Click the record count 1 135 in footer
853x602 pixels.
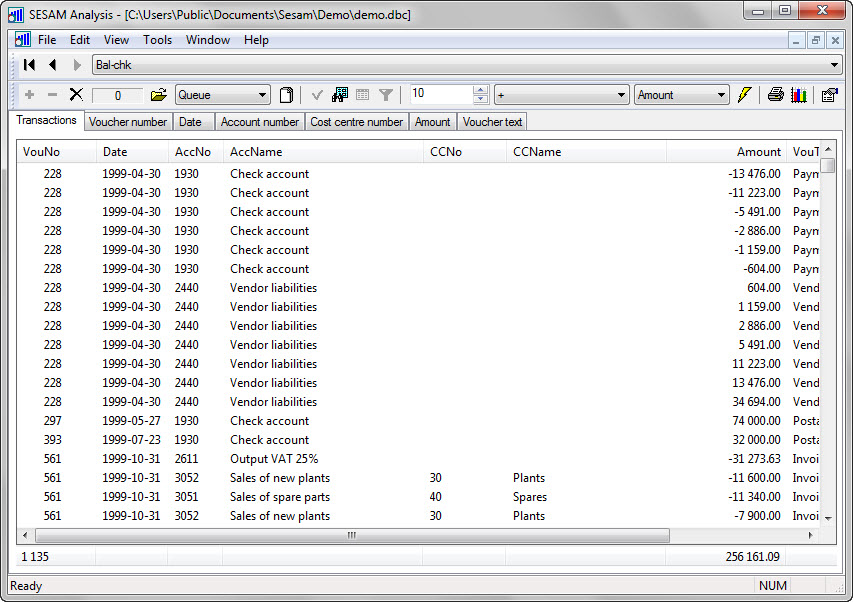tap(35, 557)
